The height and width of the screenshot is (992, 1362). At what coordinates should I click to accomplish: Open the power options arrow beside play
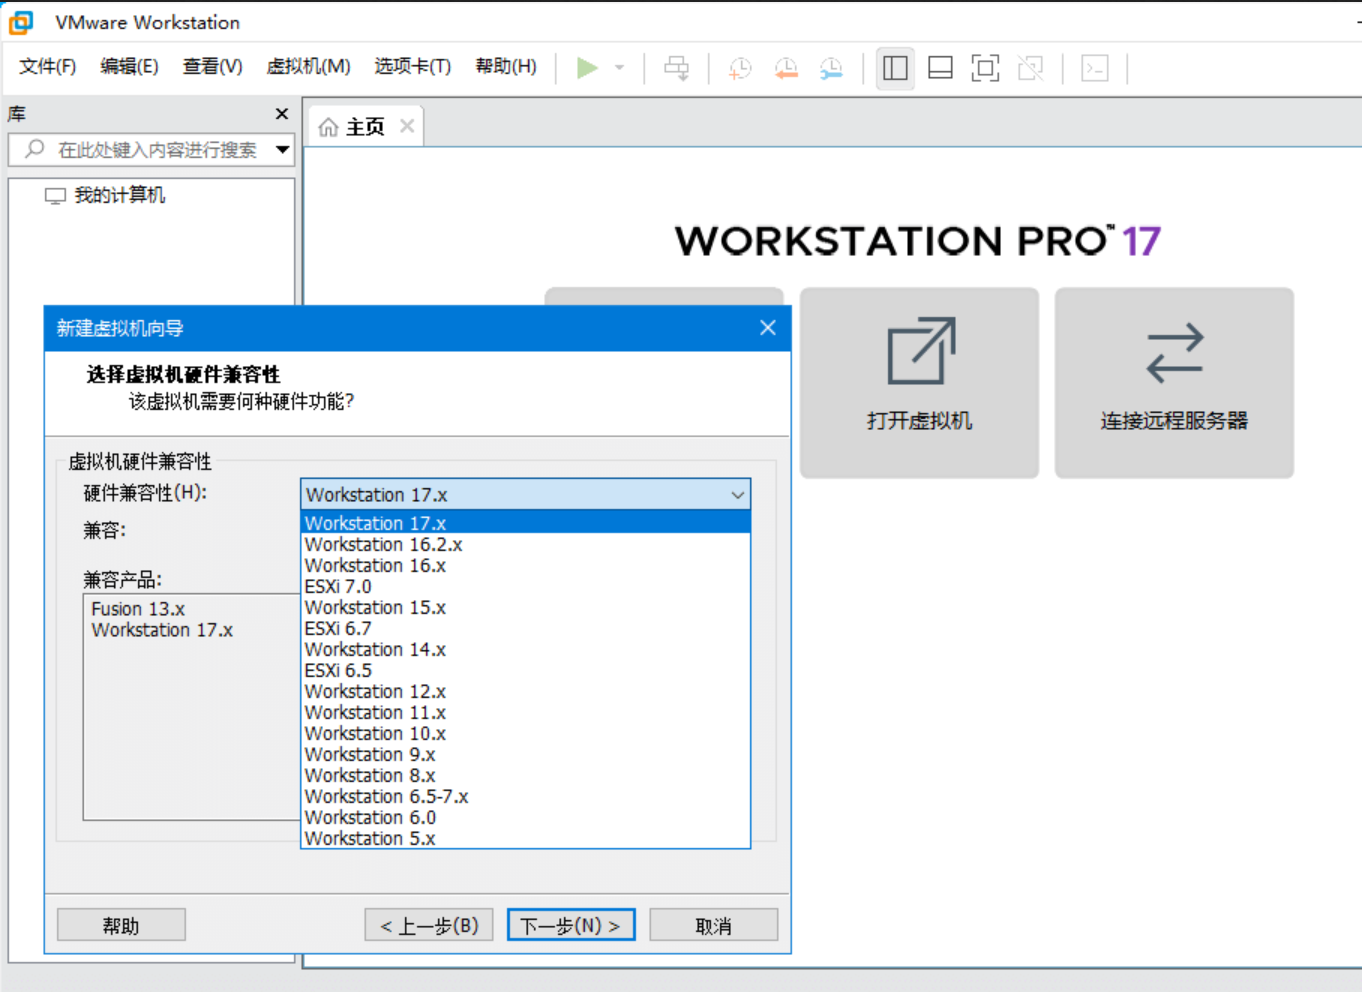pyautogui.click(x=620, y=68)
